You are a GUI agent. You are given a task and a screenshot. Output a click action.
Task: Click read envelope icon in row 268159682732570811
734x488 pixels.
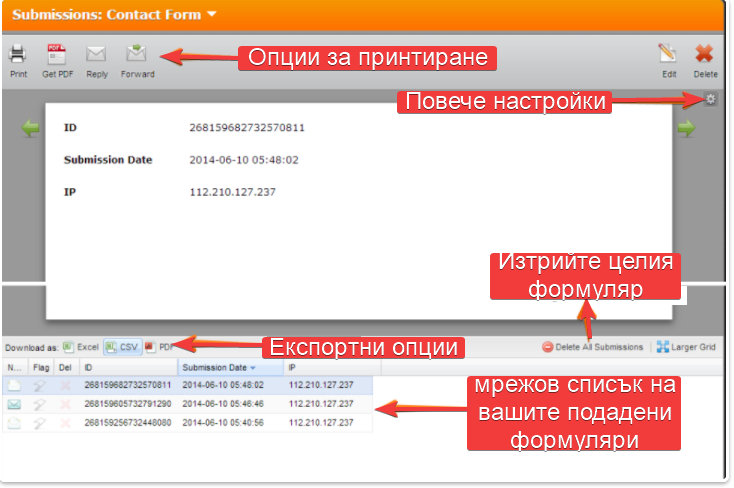point(14,385)
